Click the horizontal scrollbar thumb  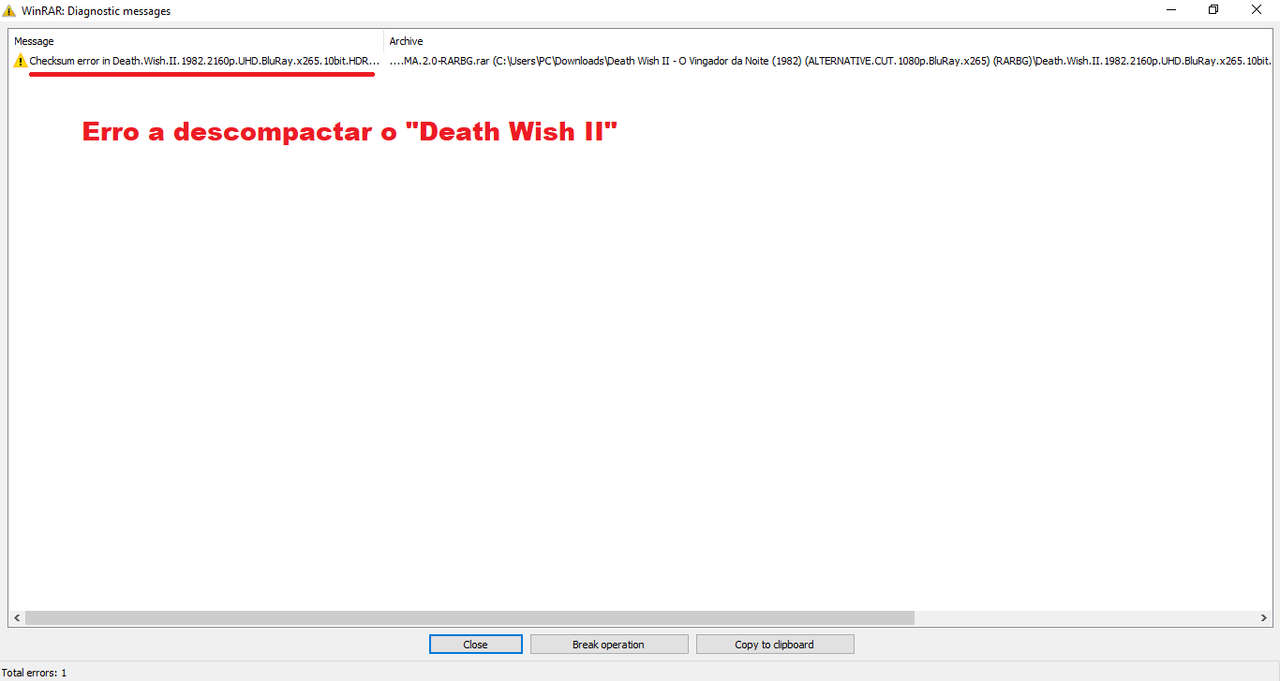(x=470, y=618)
